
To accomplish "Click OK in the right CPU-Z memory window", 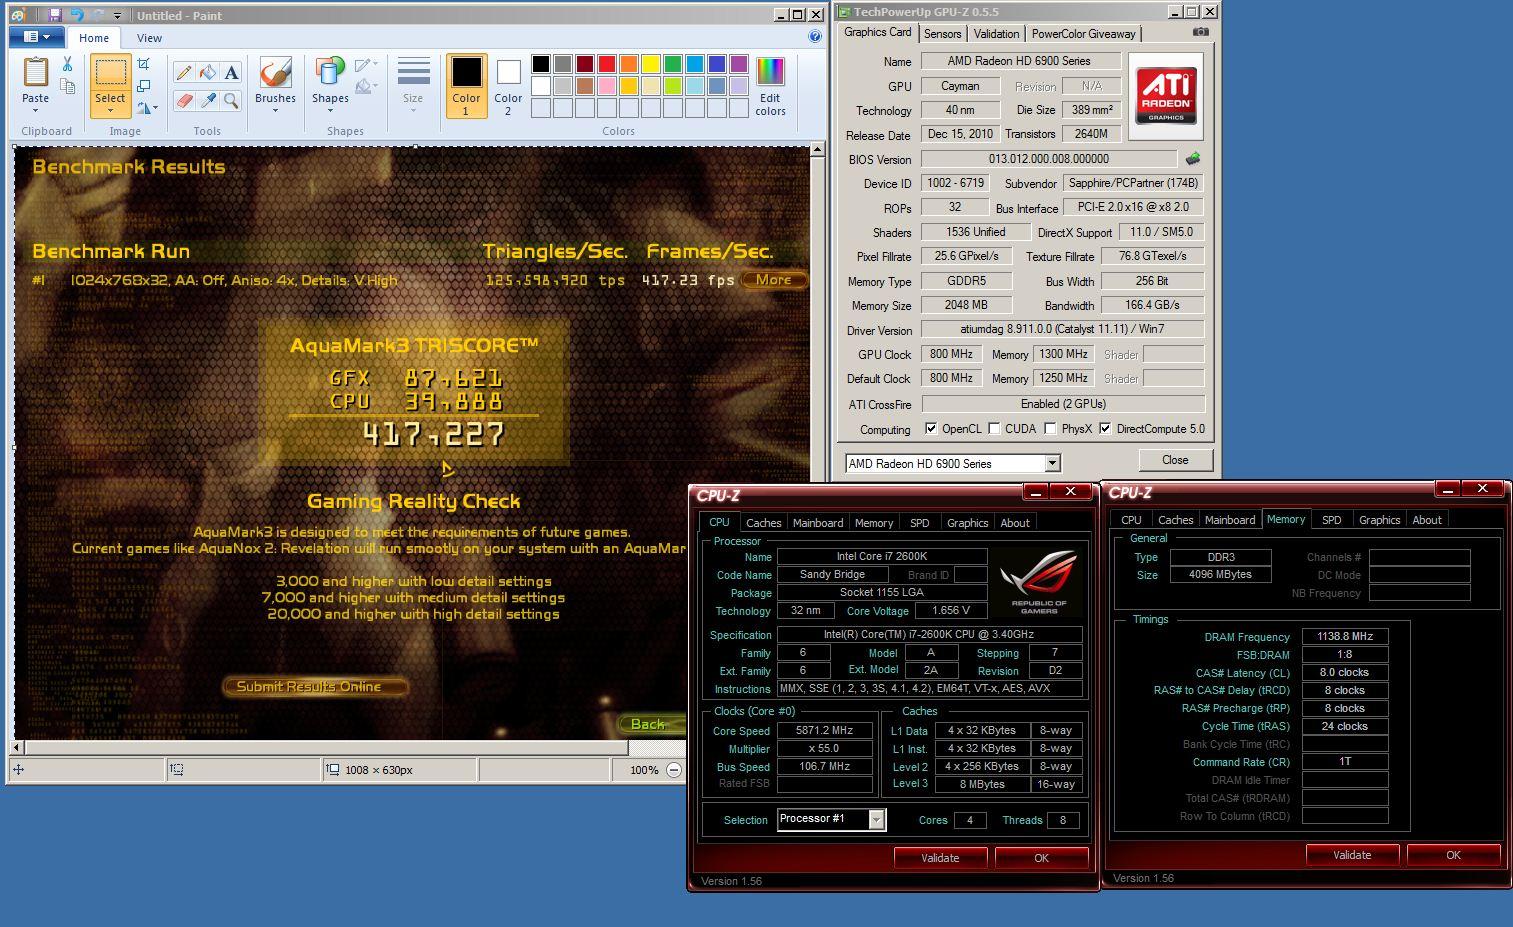I will pos(1453,855).
